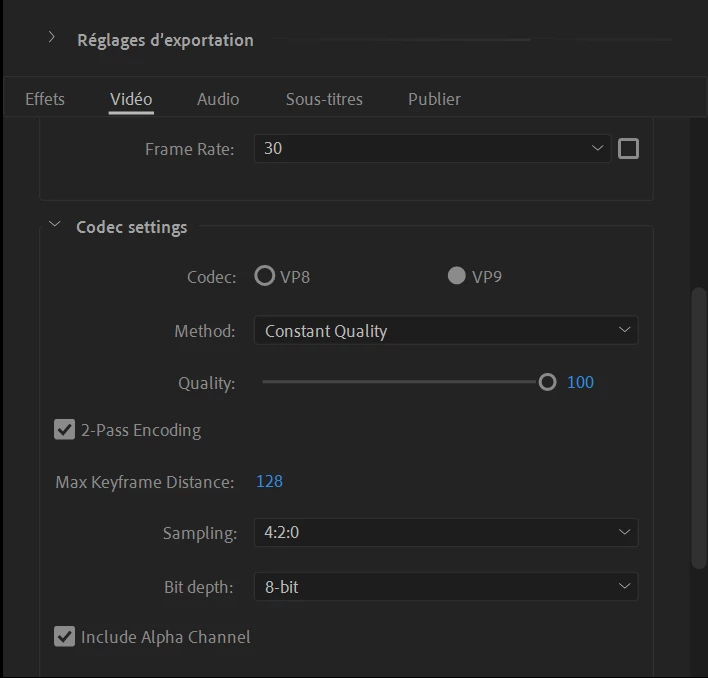Image resolution: width=708 pixels, height=678 pixels.
Task: Select the VP9 codec radio button
Action: point(457,276)
